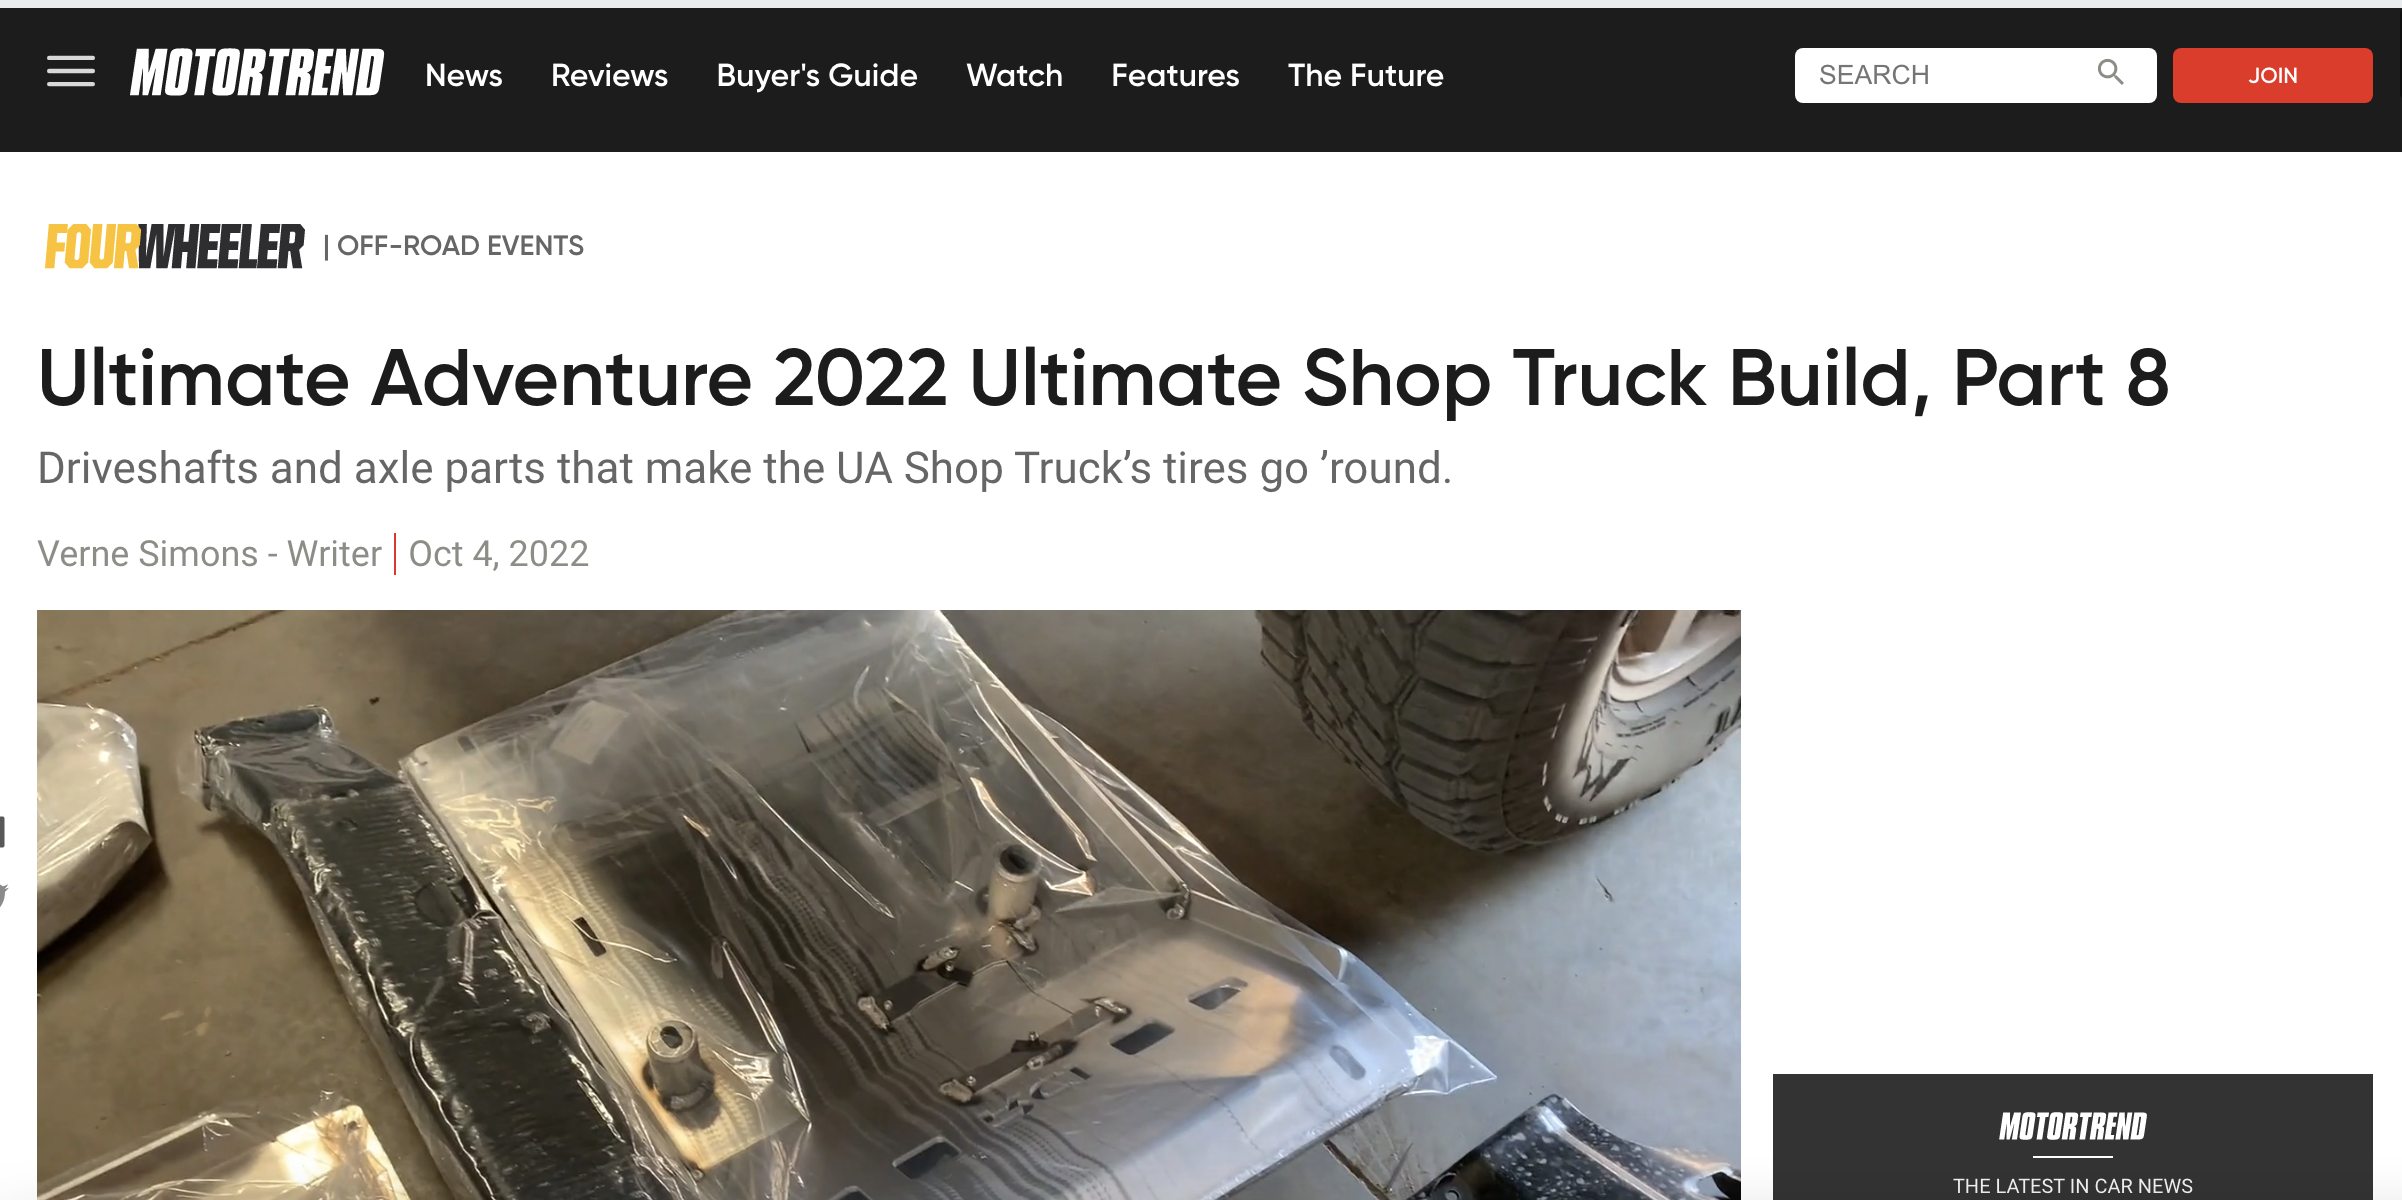Screen dimensions: 2402x1200
Task: Focus the SEARCH input field
Action: 1975,75
